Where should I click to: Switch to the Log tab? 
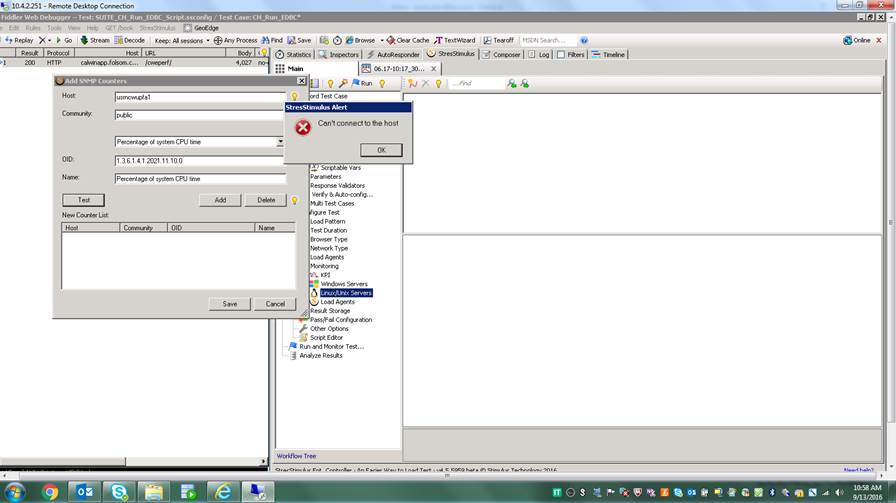(x=538, y=54)
